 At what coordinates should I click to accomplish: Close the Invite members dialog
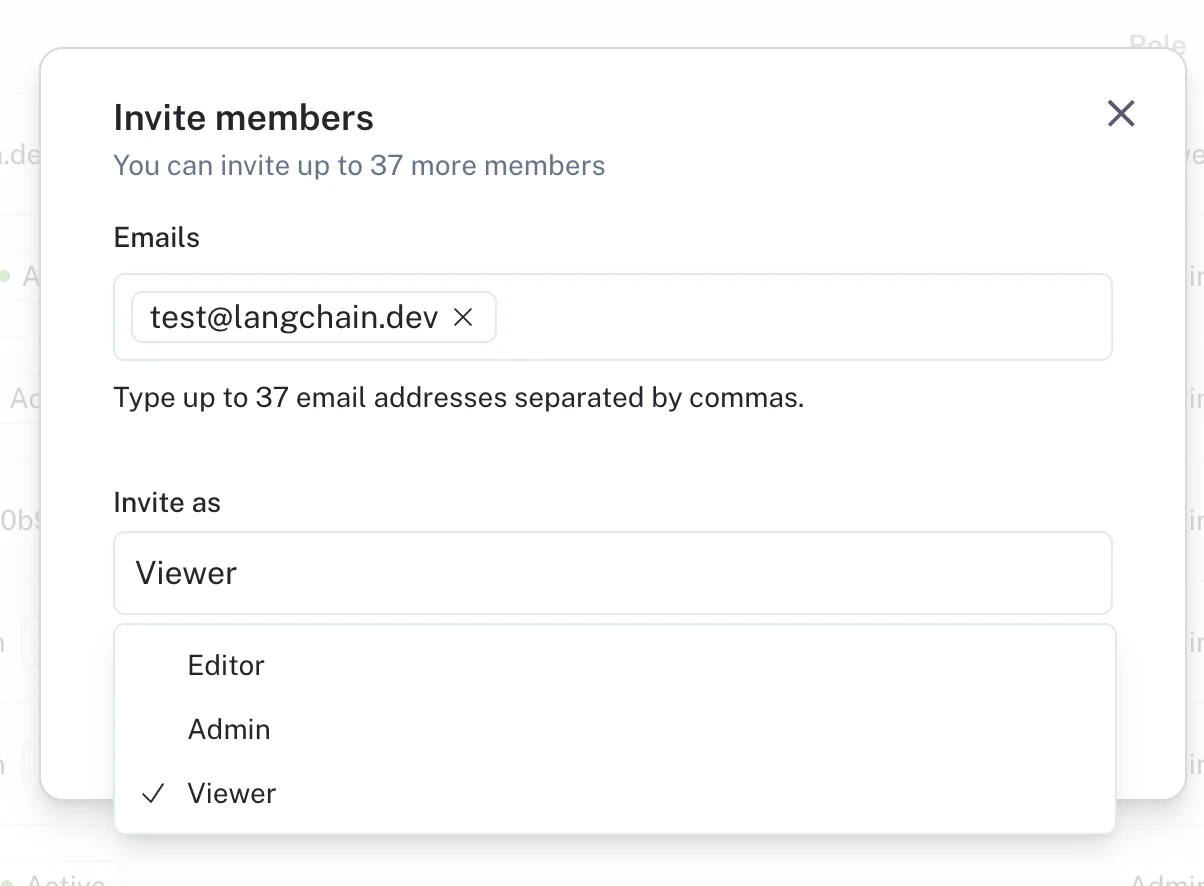coord(1121,114)
